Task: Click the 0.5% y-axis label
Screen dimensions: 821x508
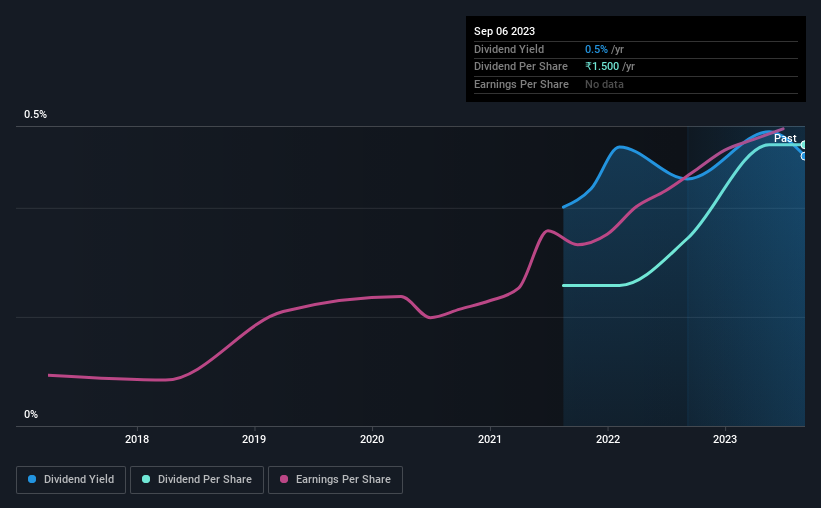Action: coord(35,114)
